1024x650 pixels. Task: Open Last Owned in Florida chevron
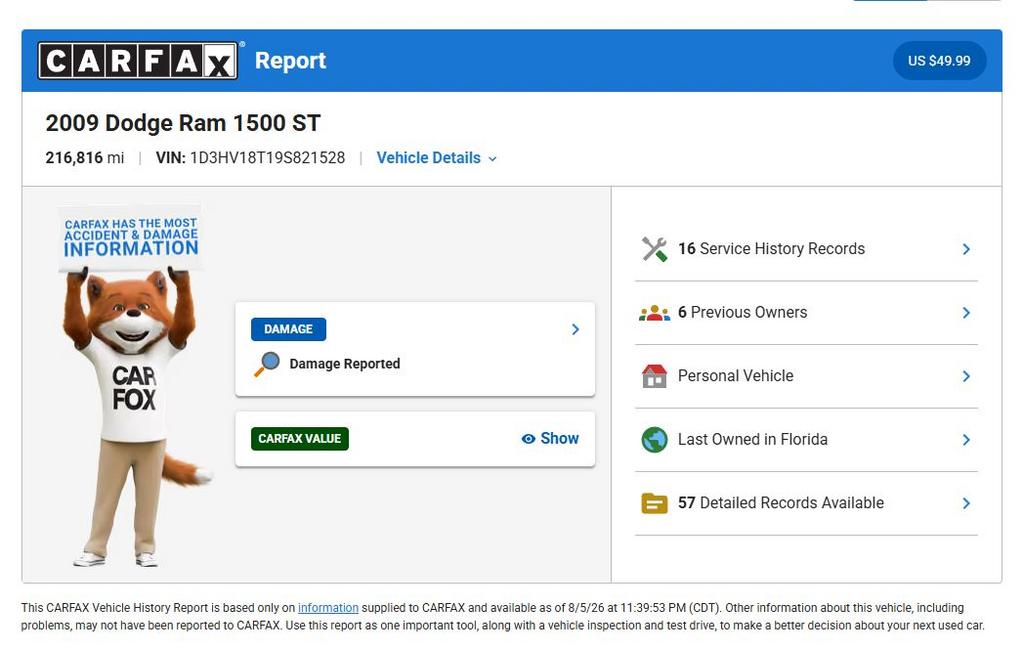point(966,440)
